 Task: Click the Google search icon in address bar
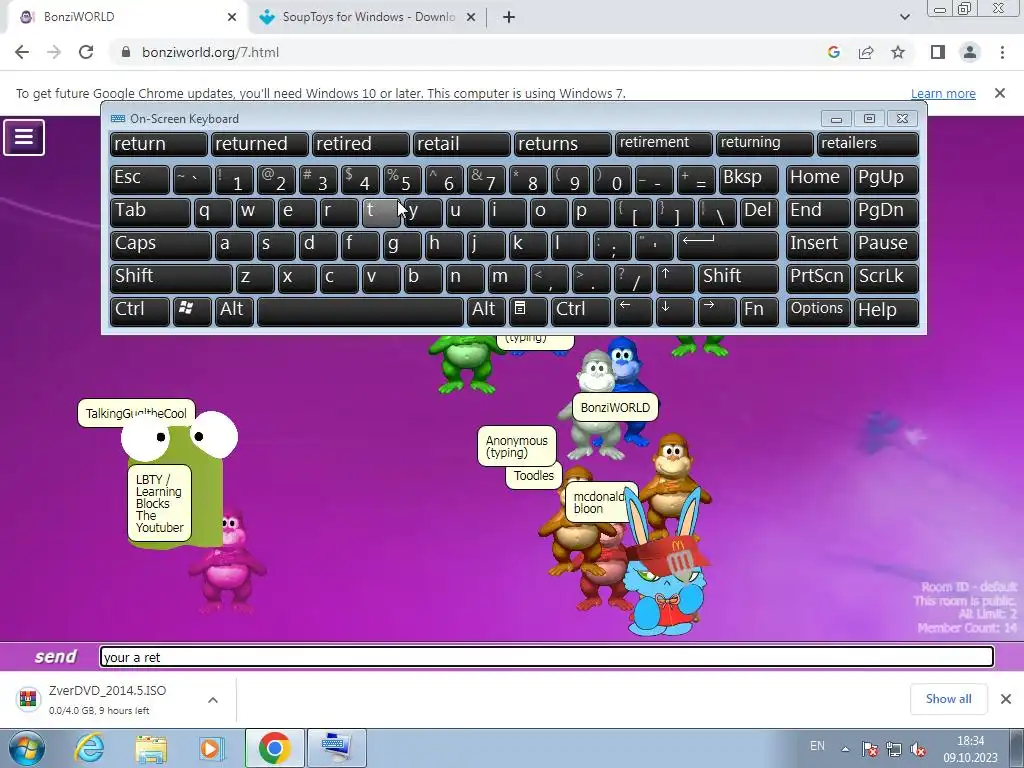pyautogui.click(x=833, y=52)
